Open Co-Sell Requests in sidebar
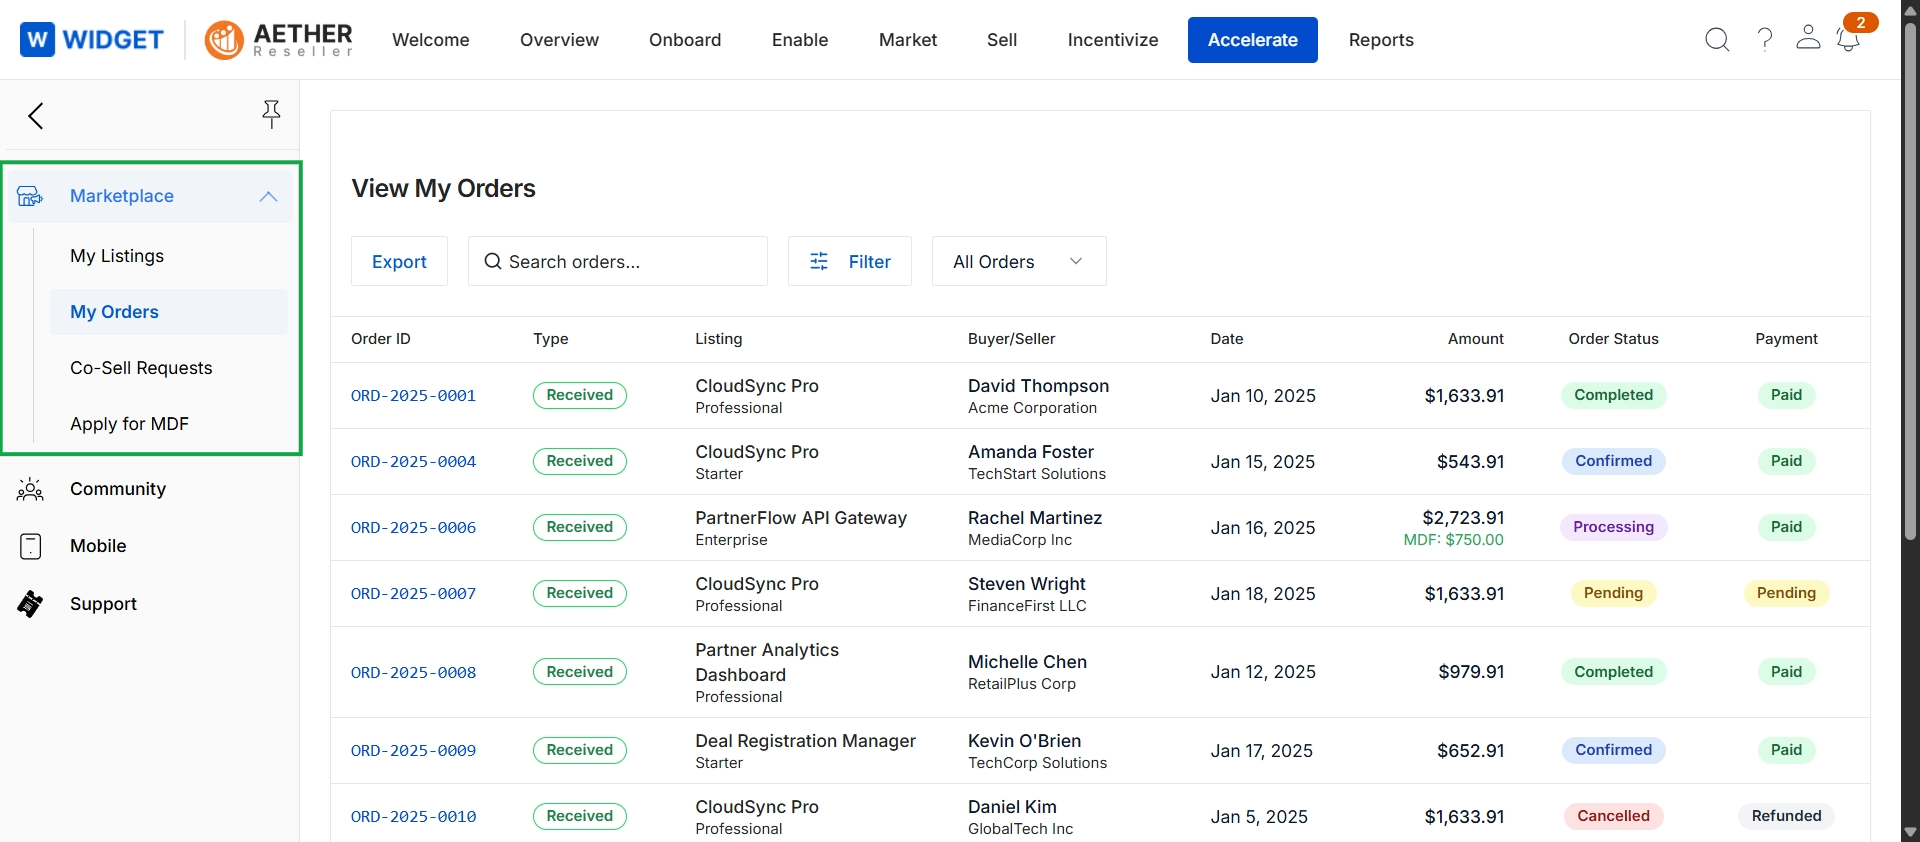Viewport: 1920px width, 842px height. click(x=141, y=368)
